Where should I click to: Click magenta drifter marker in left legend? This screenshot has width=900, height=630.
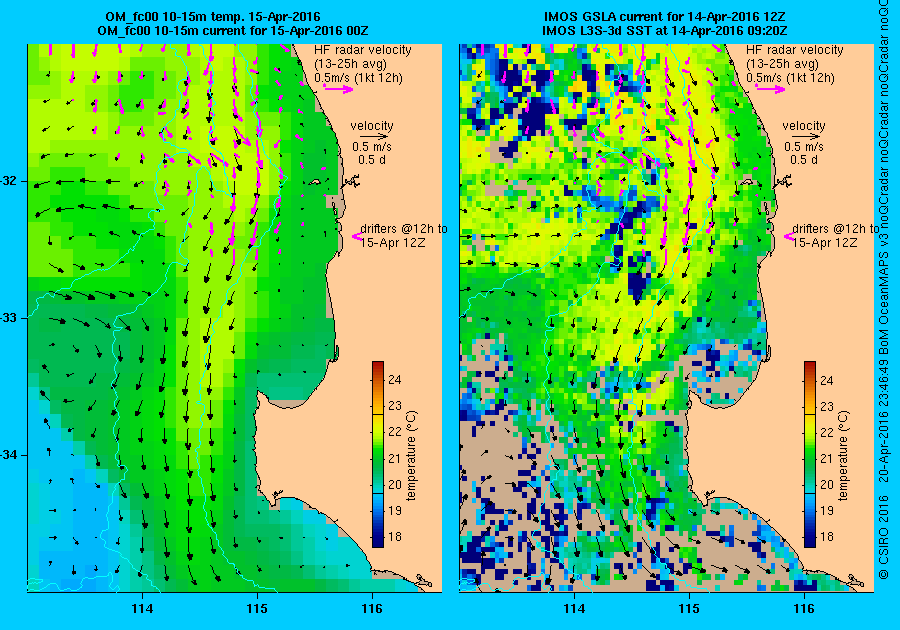[356, 236]
